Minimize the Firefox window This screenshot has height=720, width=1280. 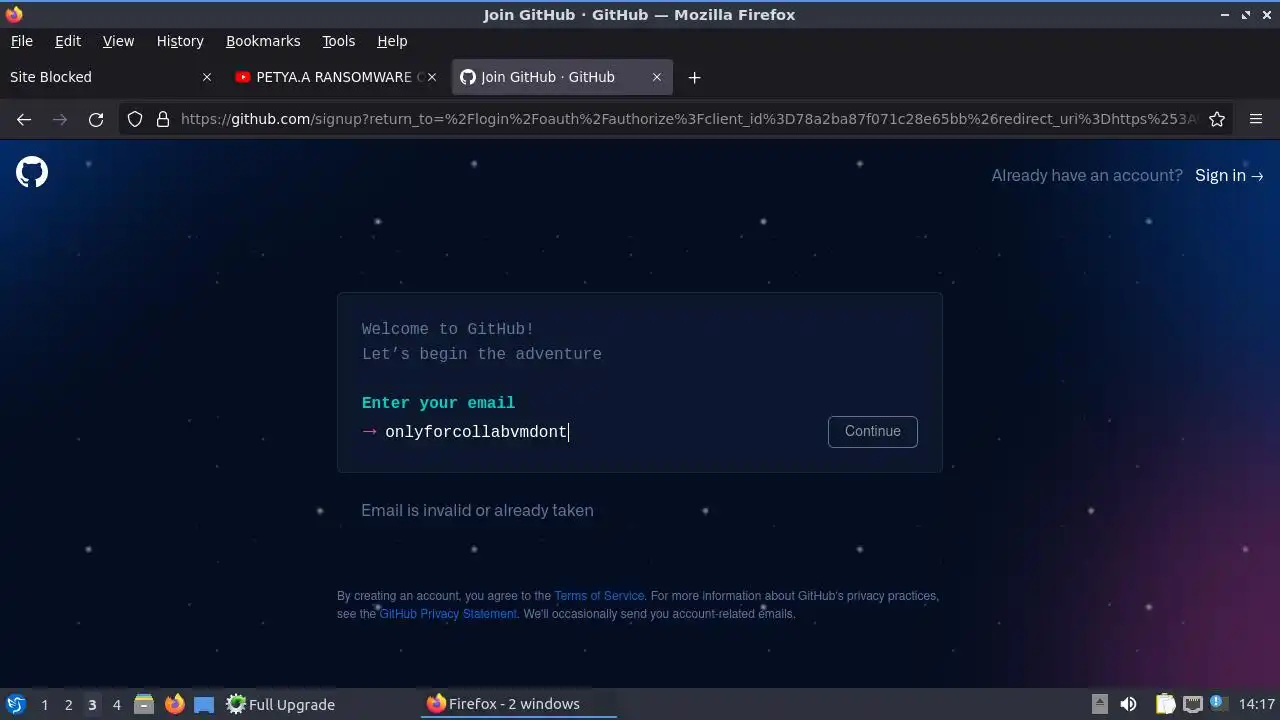tap(1226, 15)
